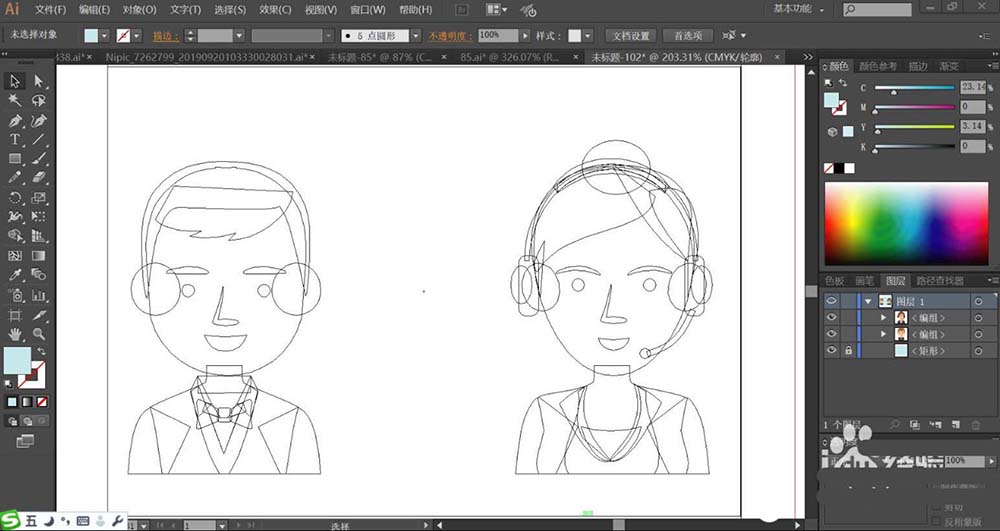Click the CMYK color spectrum picker
Viewport: 1000px width, 531px height.
(906, 224)
